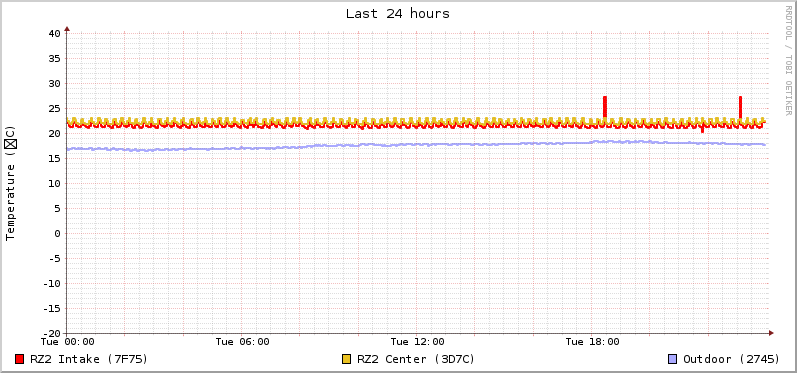The height and width of the screenshot is (373, 797).
Task: Click the yellow RZ2 Center legend swatch
Action: [x=347, y=359]
